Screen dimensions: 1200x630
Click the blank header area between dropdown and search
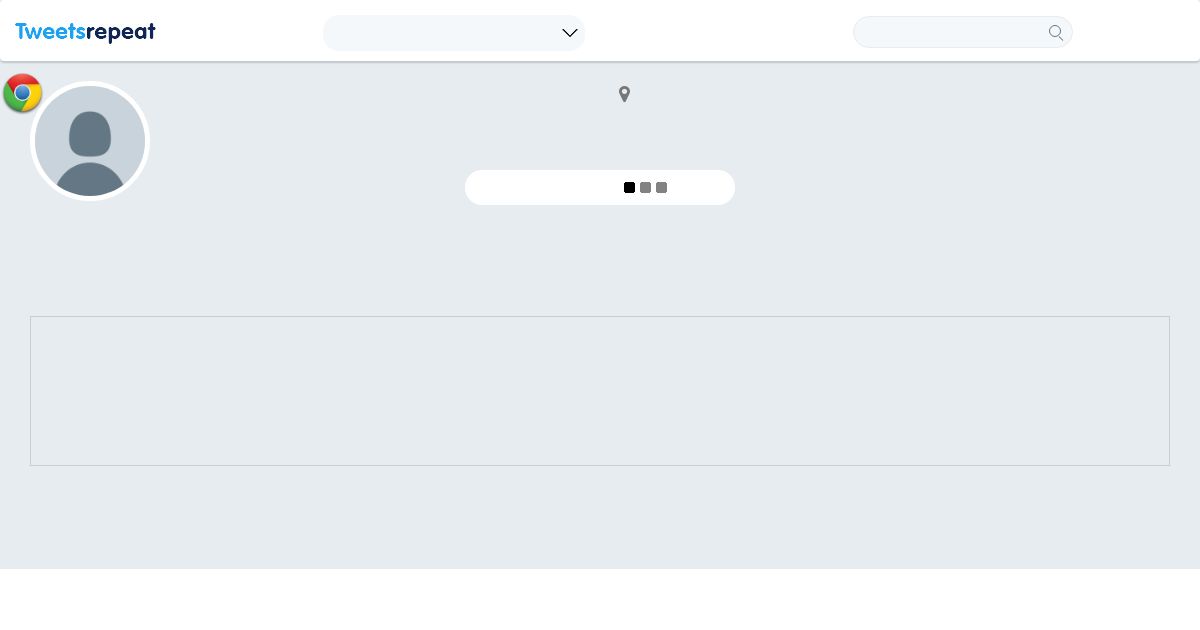point(718,32)
